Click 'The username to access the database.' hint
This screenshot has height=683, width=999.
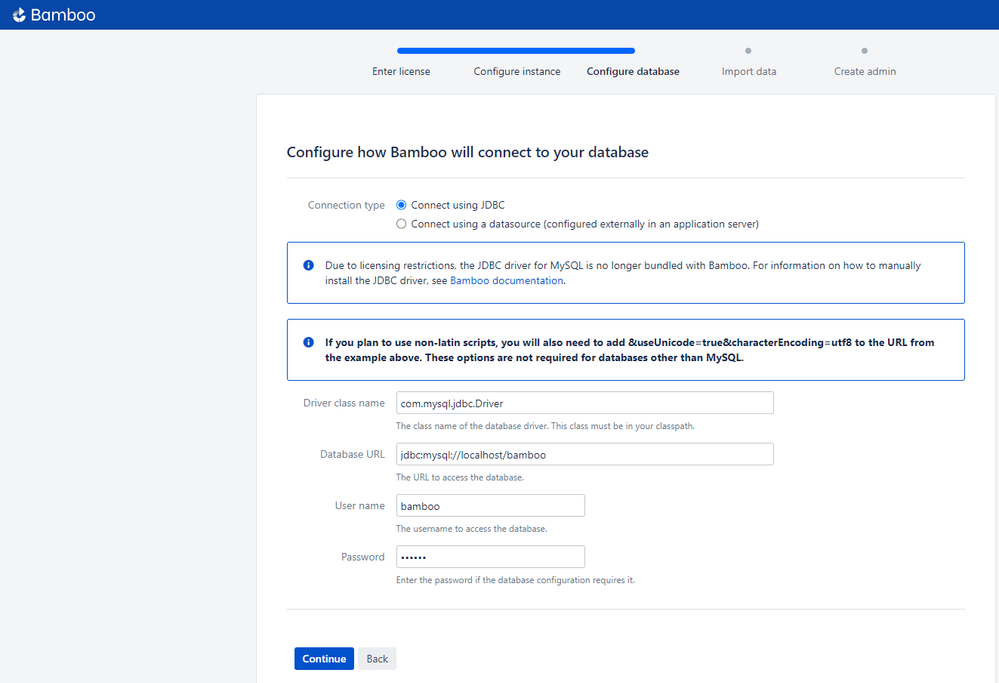pyautogui.click(x=471, y=529)
